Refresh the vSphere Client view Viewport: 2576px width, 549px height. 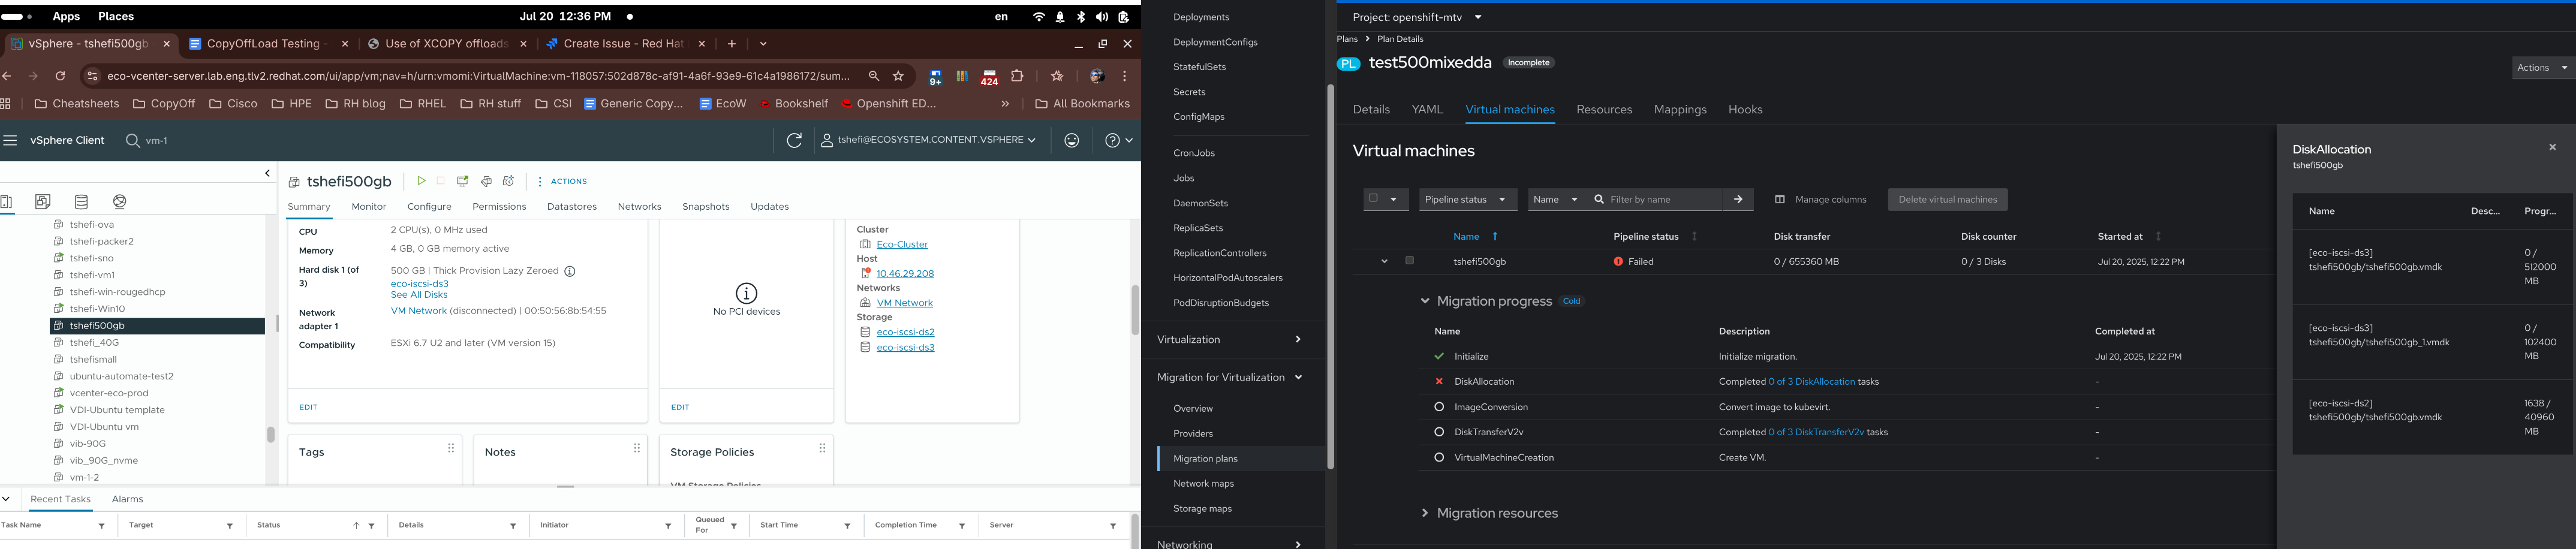click(794, 141)
